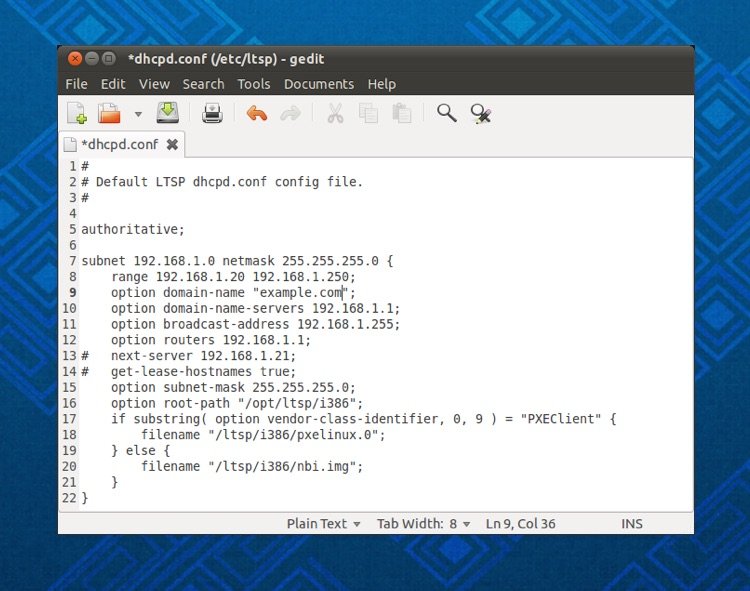This screenshot has height=591, width=750.
Task: Open the Documents menu
Action: 318,84
